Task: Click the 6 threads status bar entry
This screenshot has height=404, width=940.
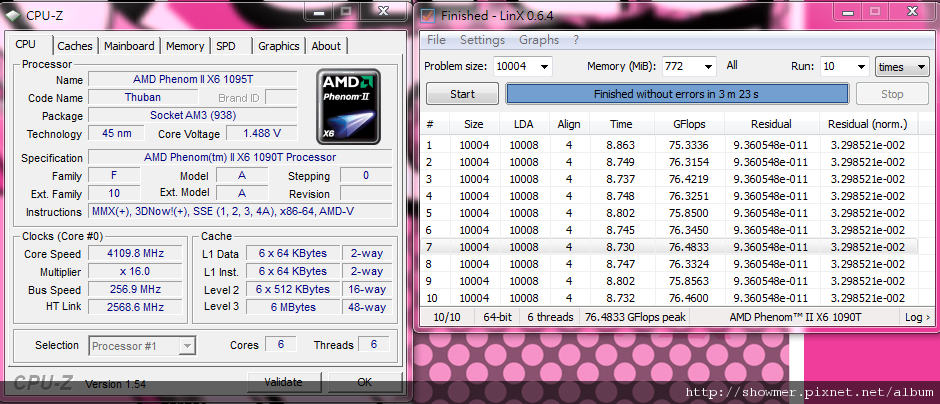Action: [550, 317]
